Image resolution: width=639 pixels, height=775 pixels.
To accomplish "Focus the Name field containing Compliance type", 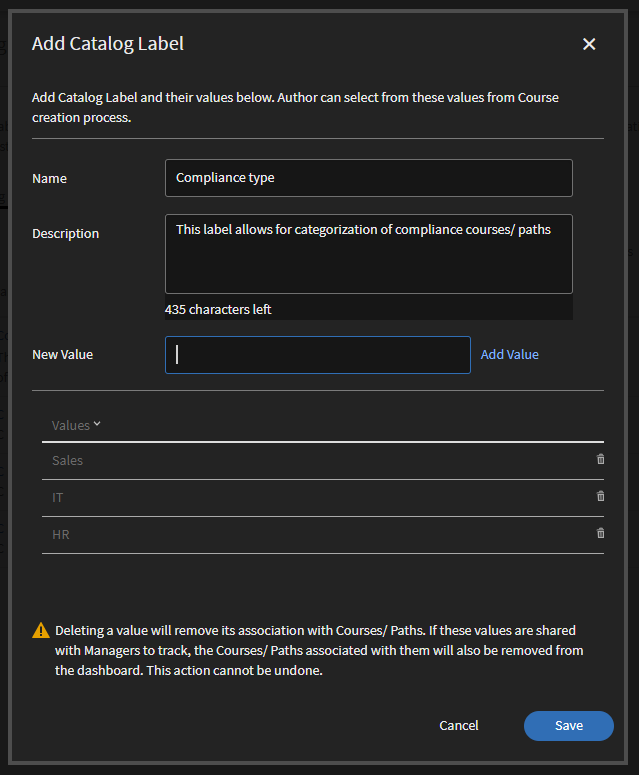I will [368, 178].
